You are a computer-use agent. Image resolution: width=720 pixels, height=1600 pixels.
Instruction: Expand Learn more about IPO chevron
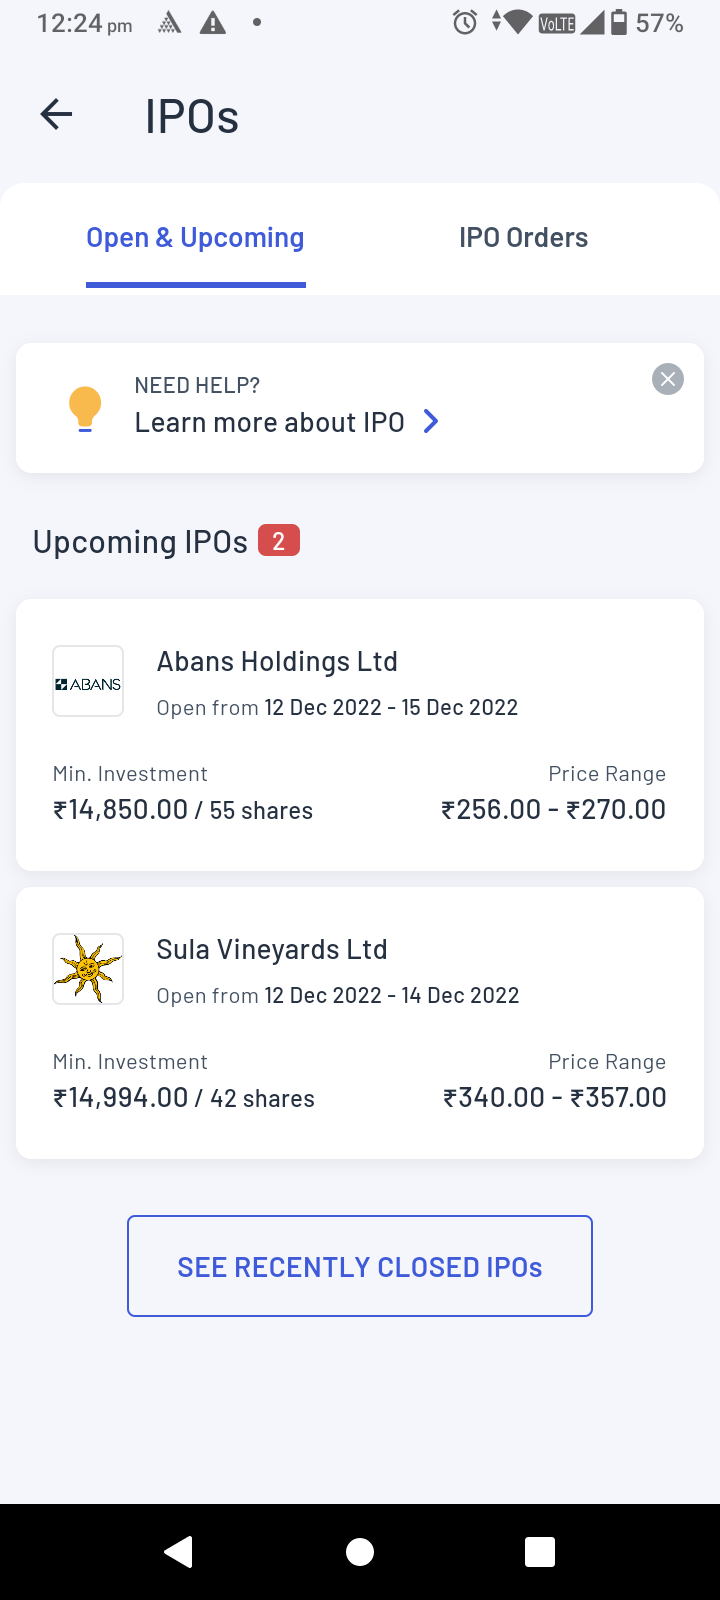(431, 422)
